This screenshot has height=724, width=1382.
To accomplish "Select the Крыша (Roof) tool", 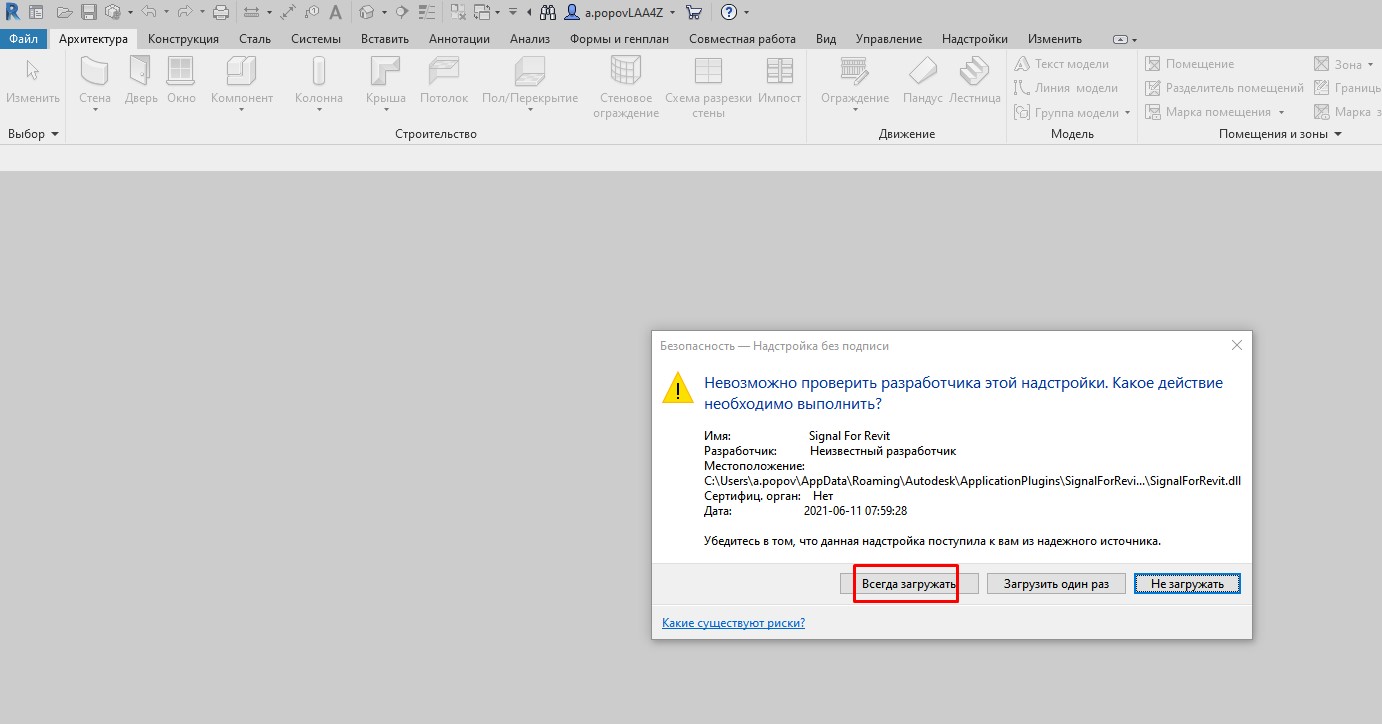I will [386, 82].
